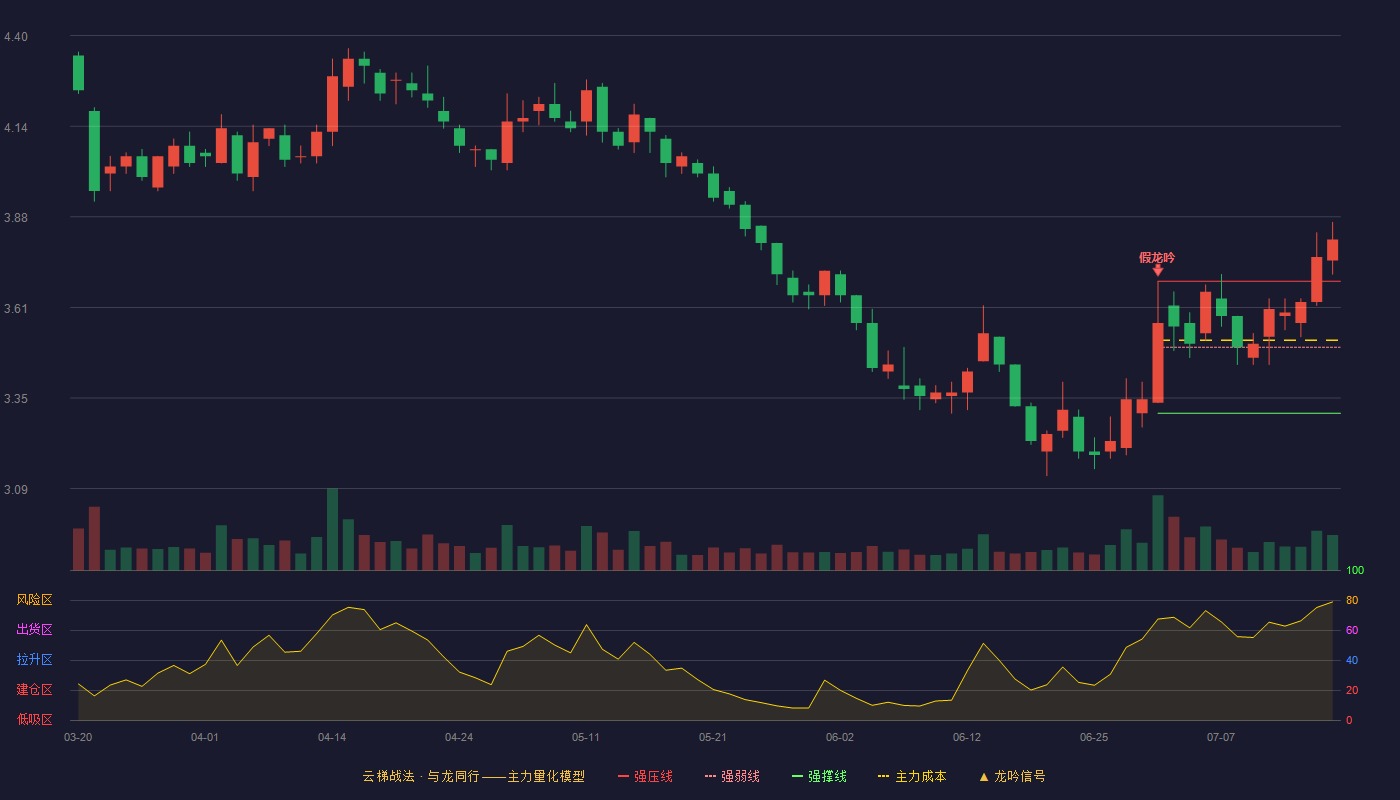Screen dimensions: 1400x800
Task: Click the red arrow under 假龙吟
Action: pyautogui.click(x=1157, y=270)
